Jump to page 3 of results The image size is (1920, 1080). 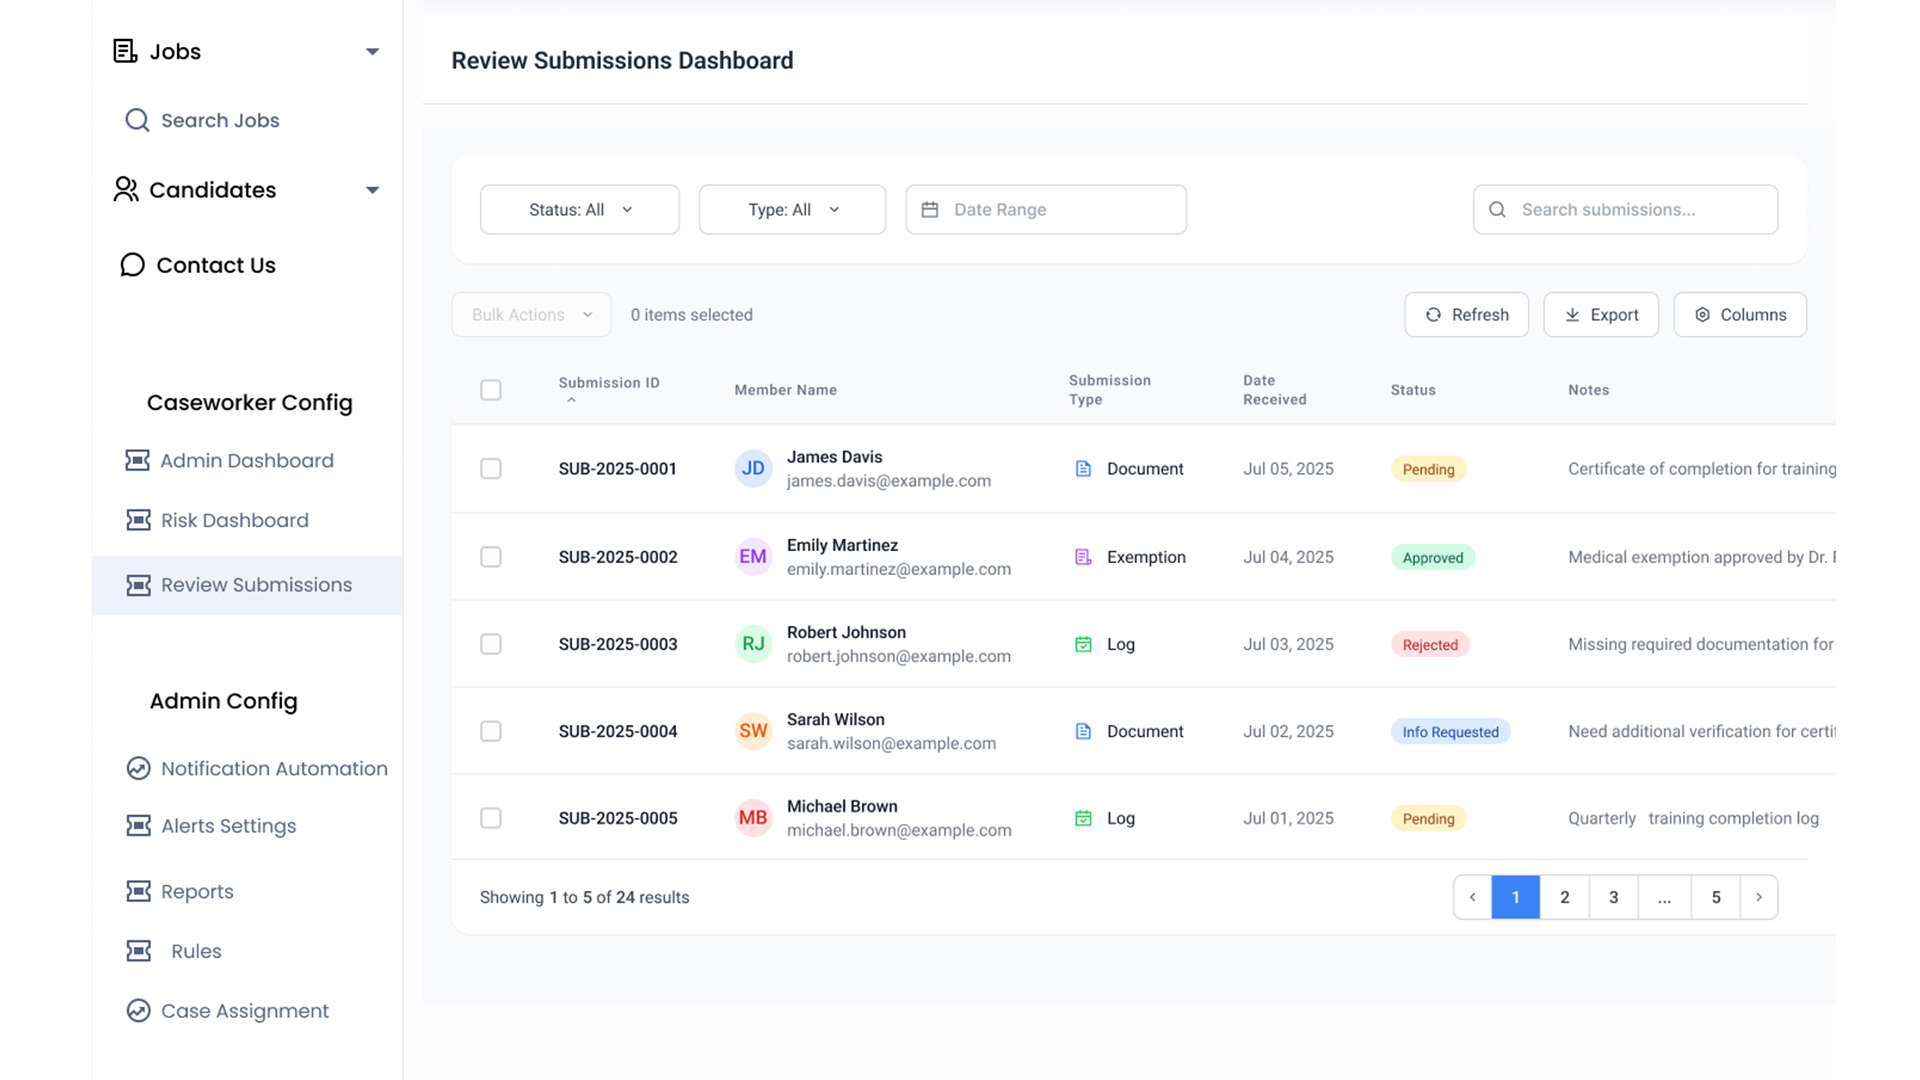coord(1613,897)
